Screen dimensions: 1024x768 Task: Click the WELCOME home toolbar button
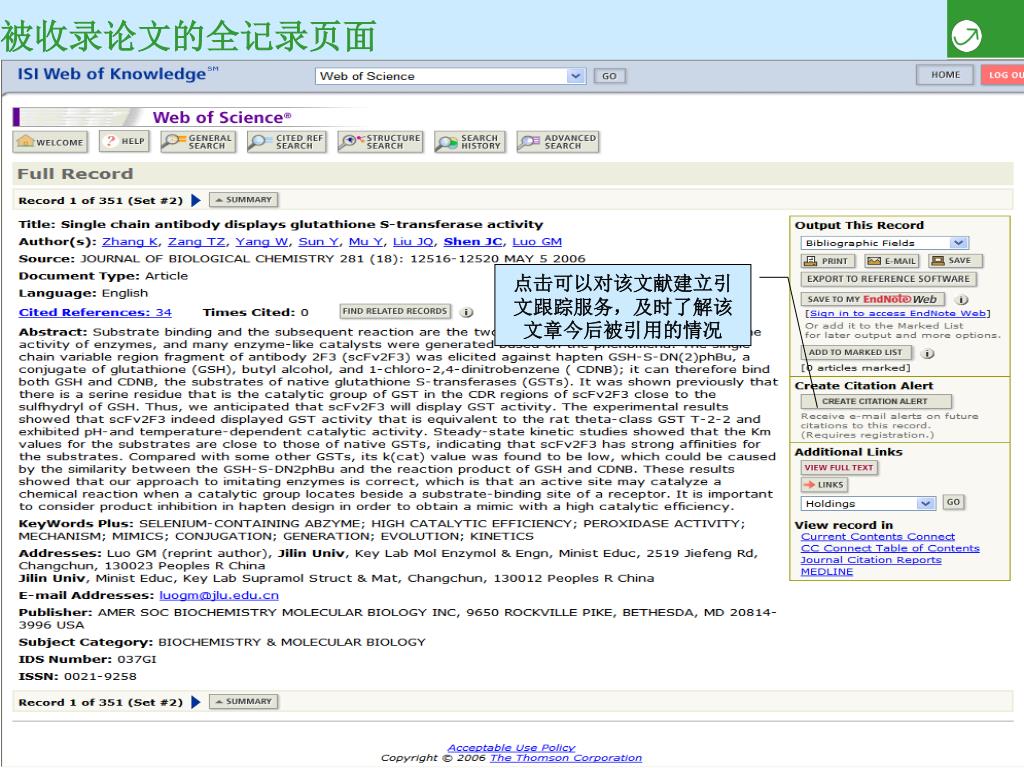[50, 142]
